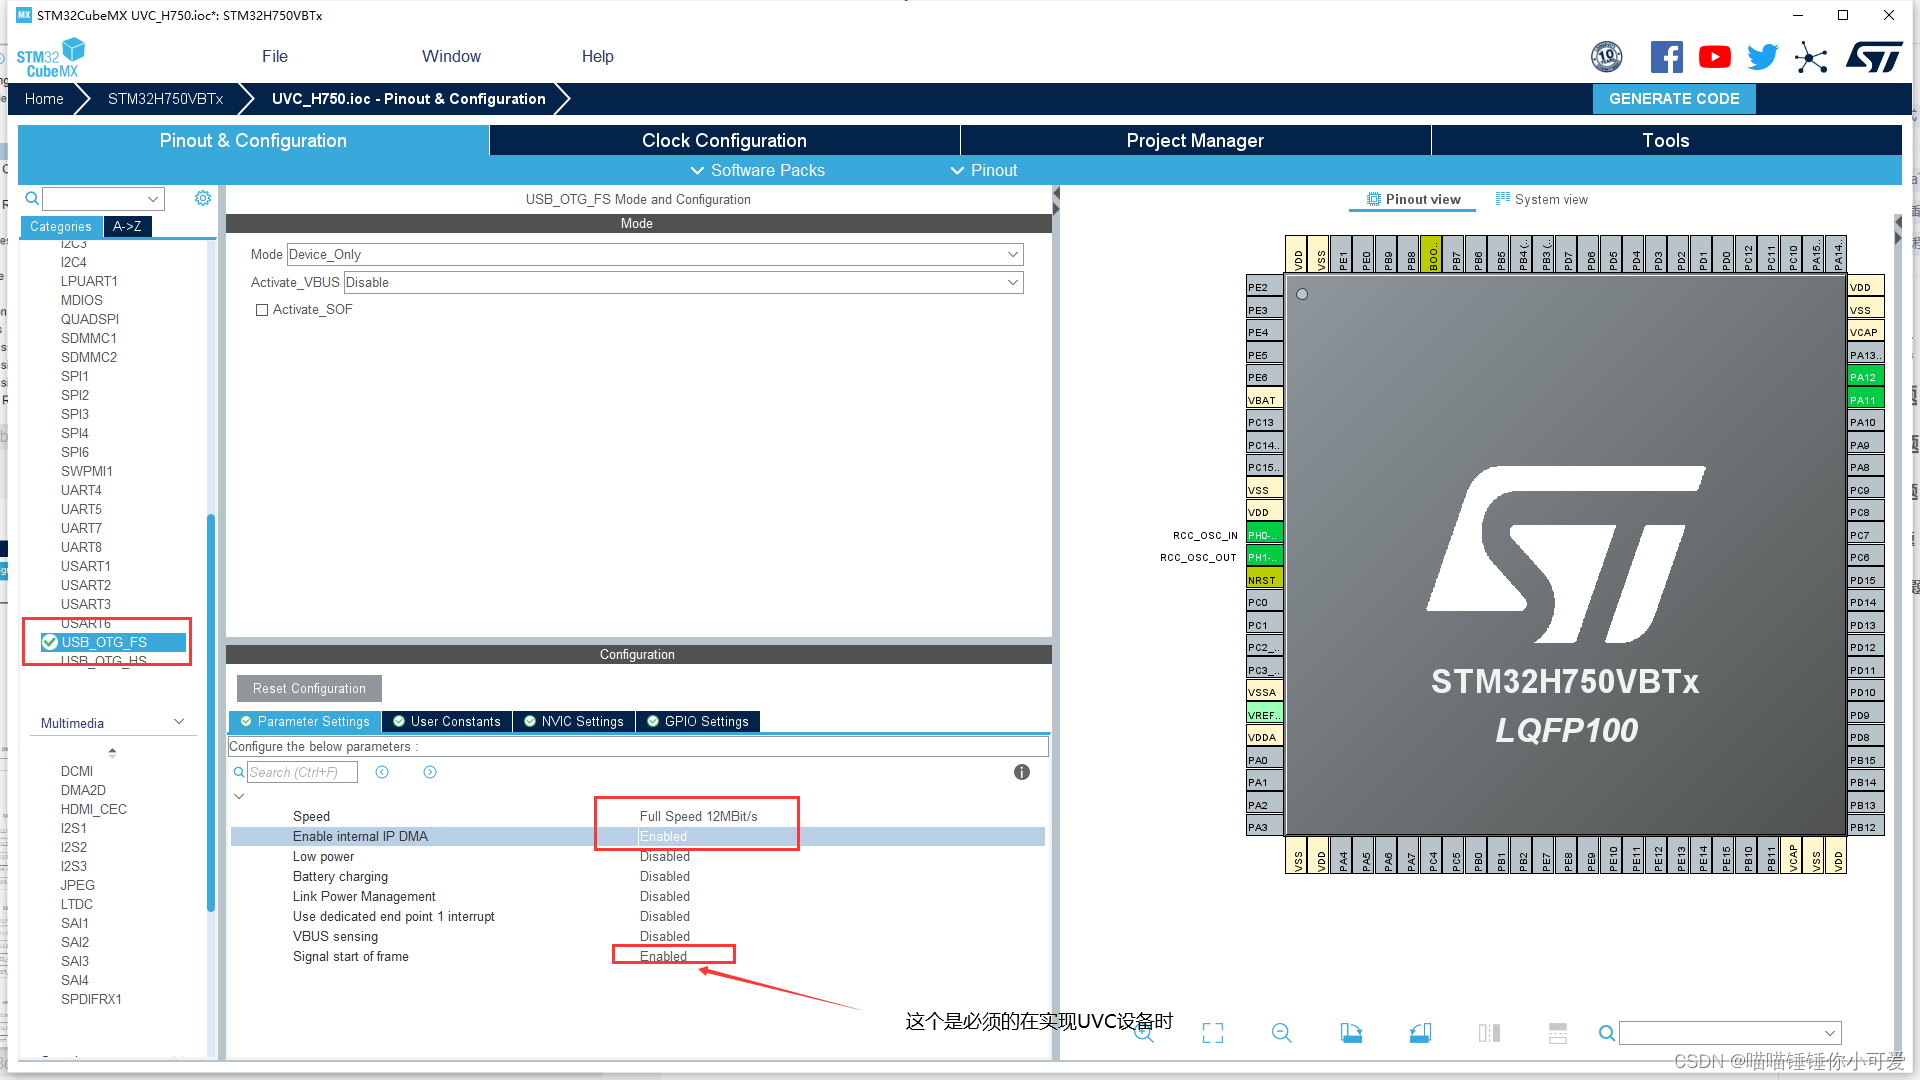Viewport: 1920px width, 1080px height.
Task: Click the fit-to-screen pinout icon
Action: point(1212,1033)
